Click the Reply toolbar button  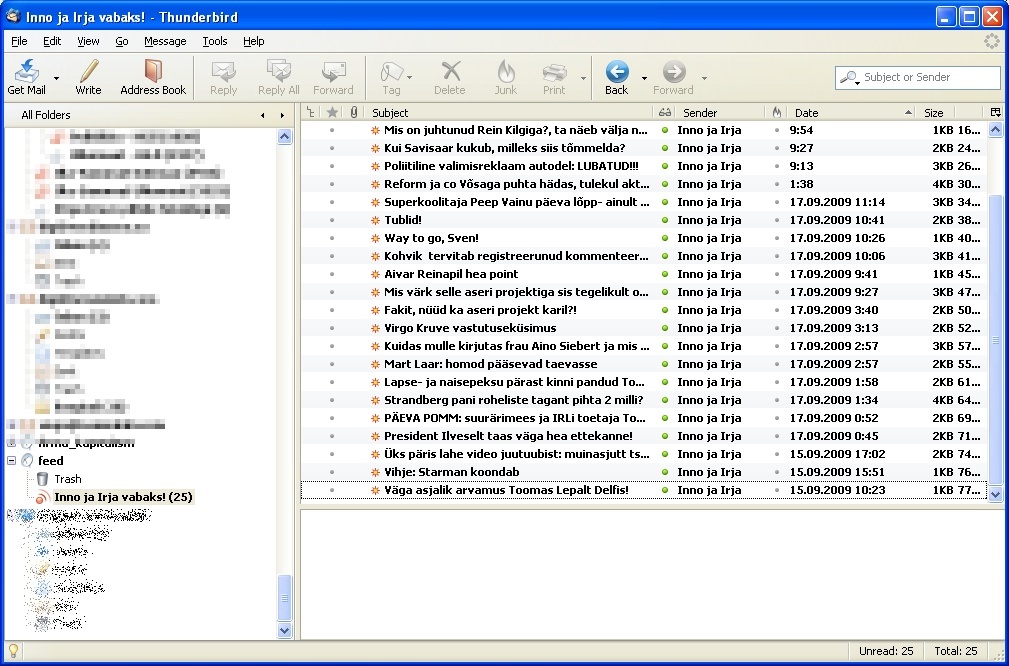(223, 77)
